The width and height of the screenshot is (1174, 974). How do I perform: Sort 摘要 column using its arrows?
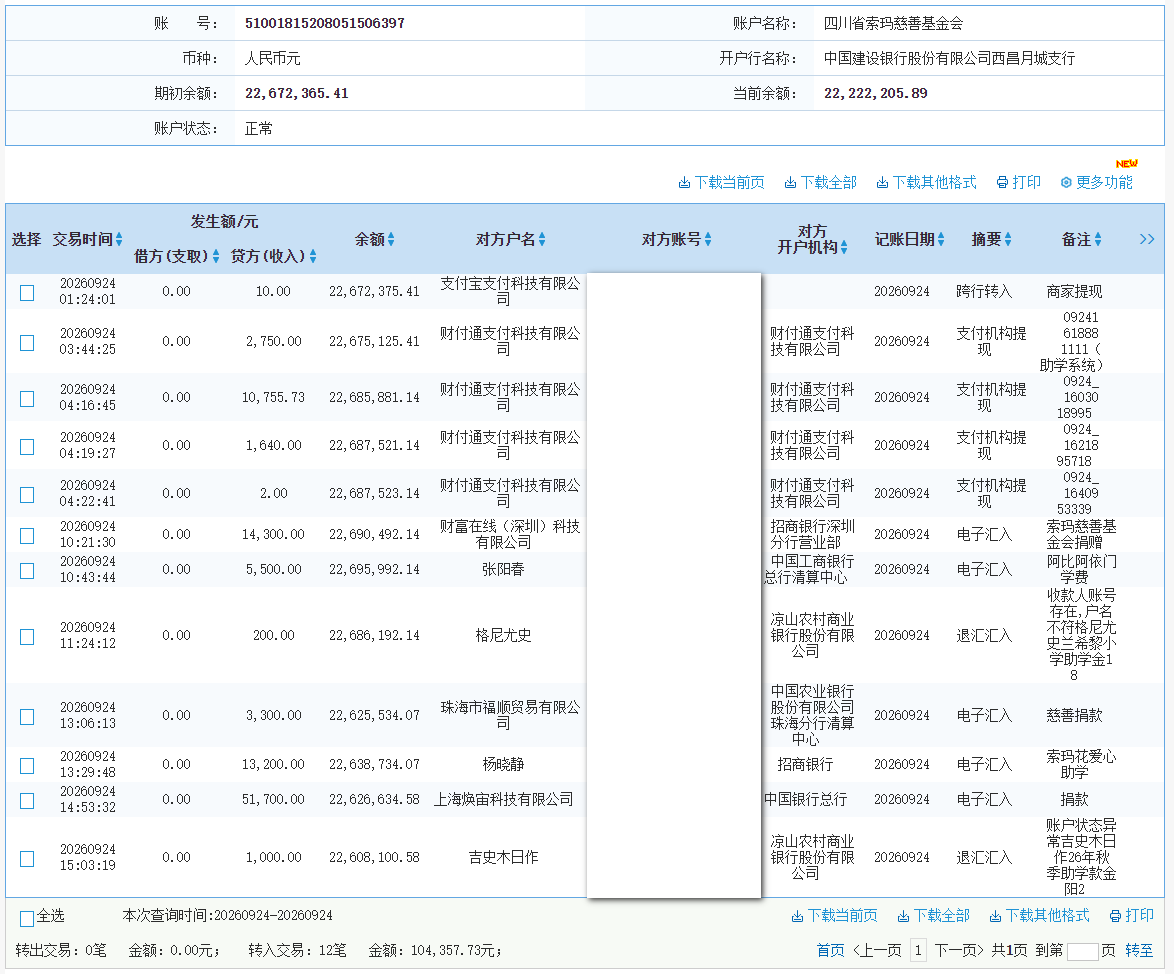1008,240
